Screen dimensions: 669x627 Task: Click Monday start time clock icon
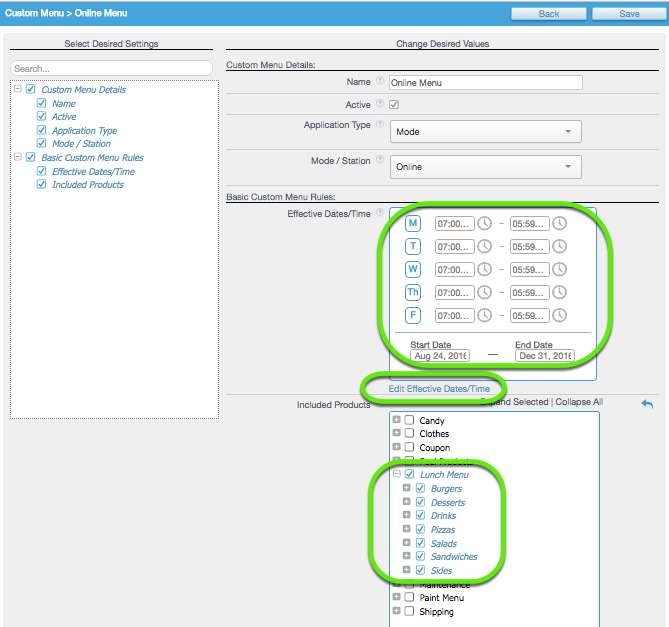484,223
